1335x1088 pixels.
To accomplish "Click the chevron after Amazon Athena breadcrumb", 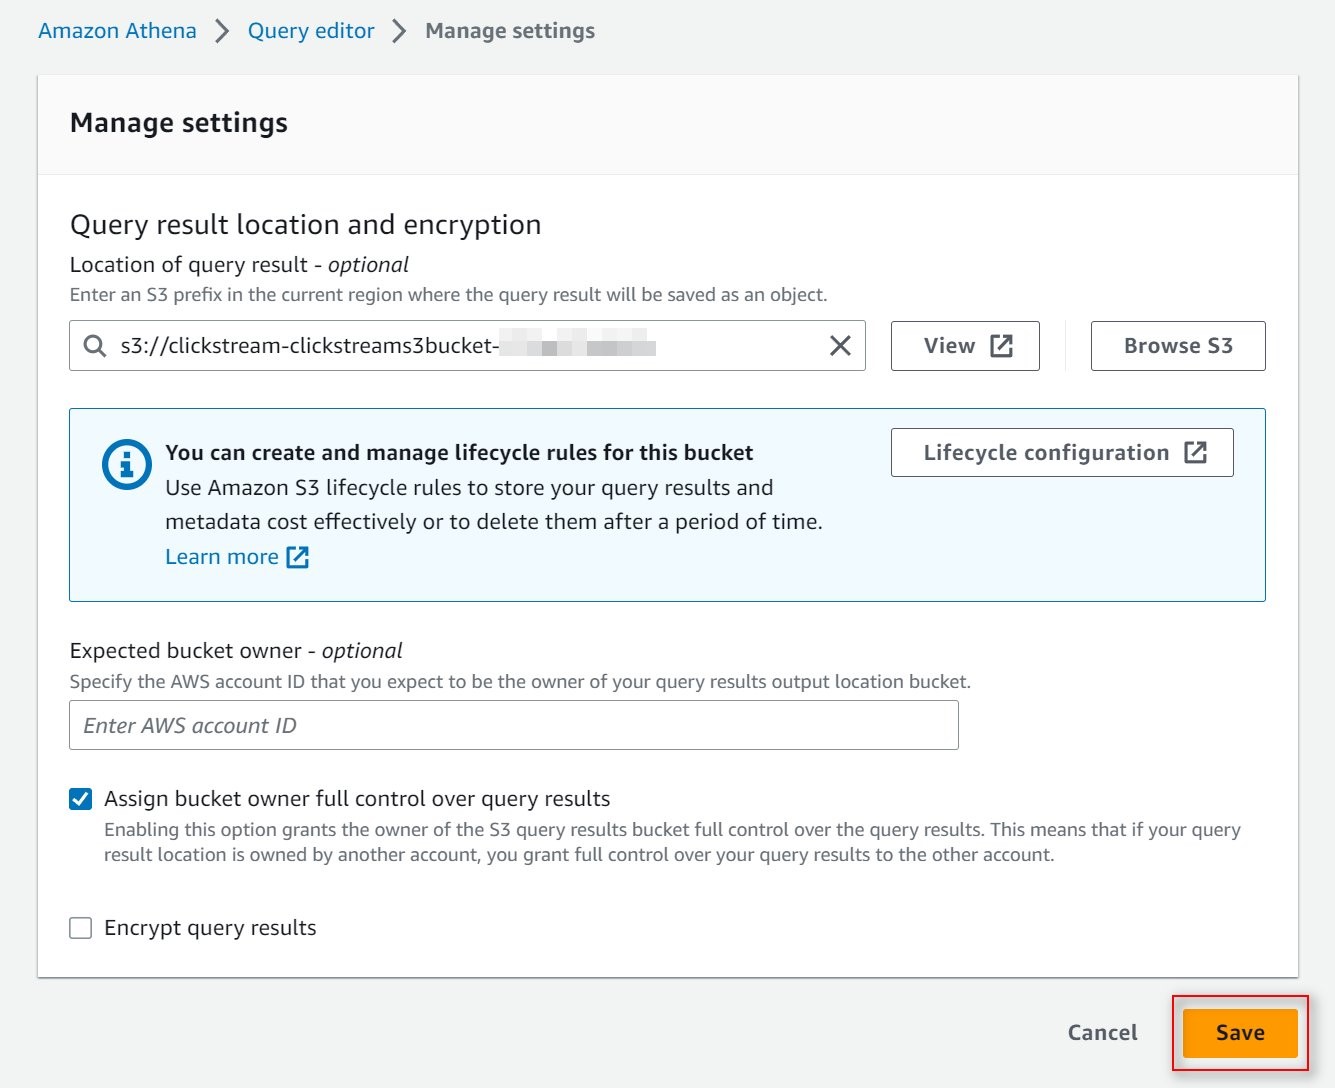I will [x=222, y=31].
